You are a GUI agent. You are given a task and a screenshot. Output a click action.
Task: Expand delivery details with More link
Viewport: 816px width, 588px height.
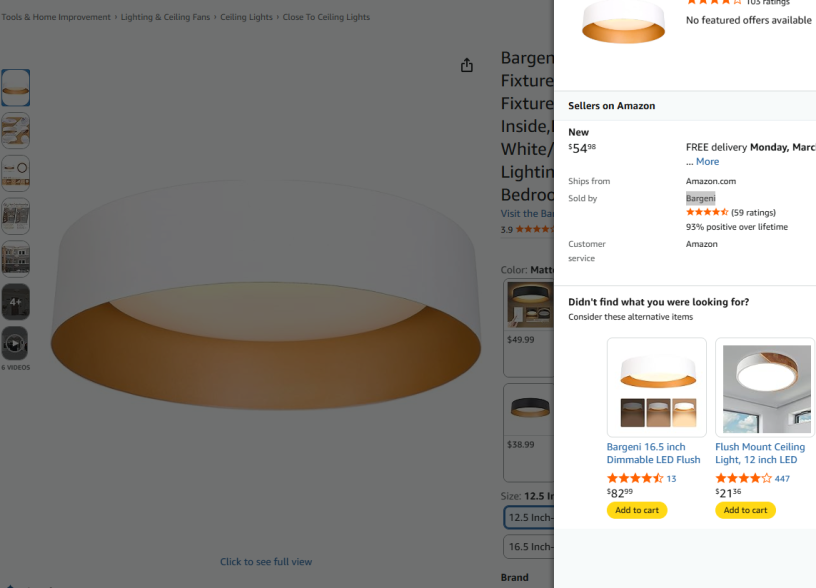[707, 162]
